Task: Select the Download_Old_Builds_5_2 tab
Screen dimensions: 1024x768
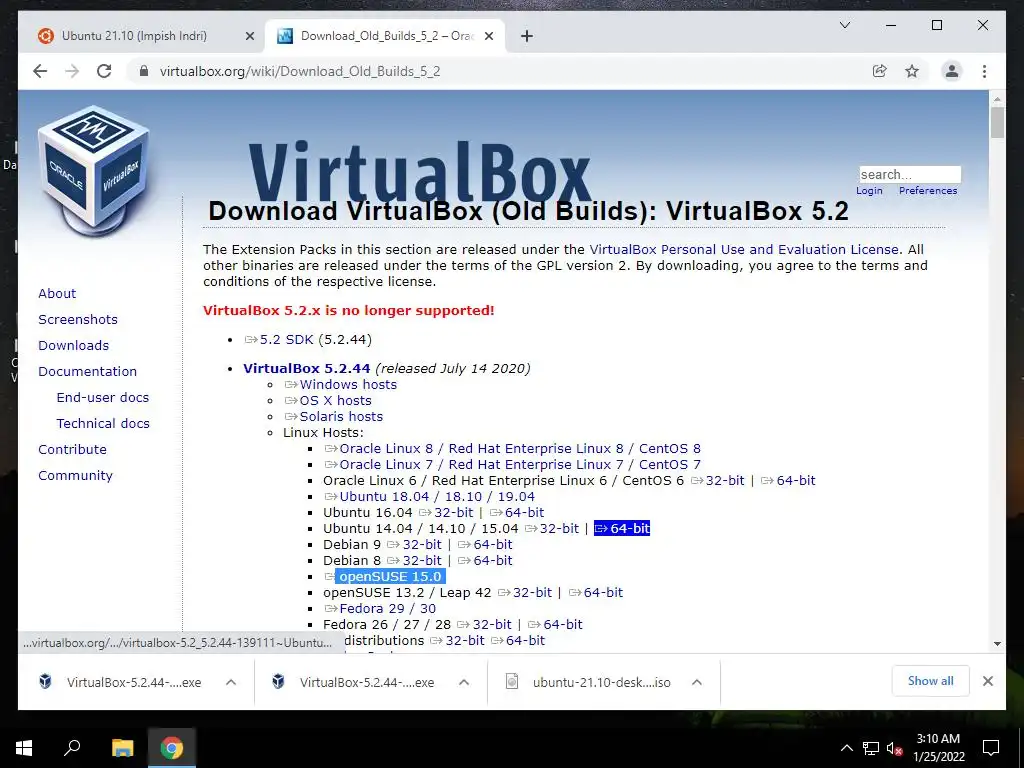Action: click(385, 36)
